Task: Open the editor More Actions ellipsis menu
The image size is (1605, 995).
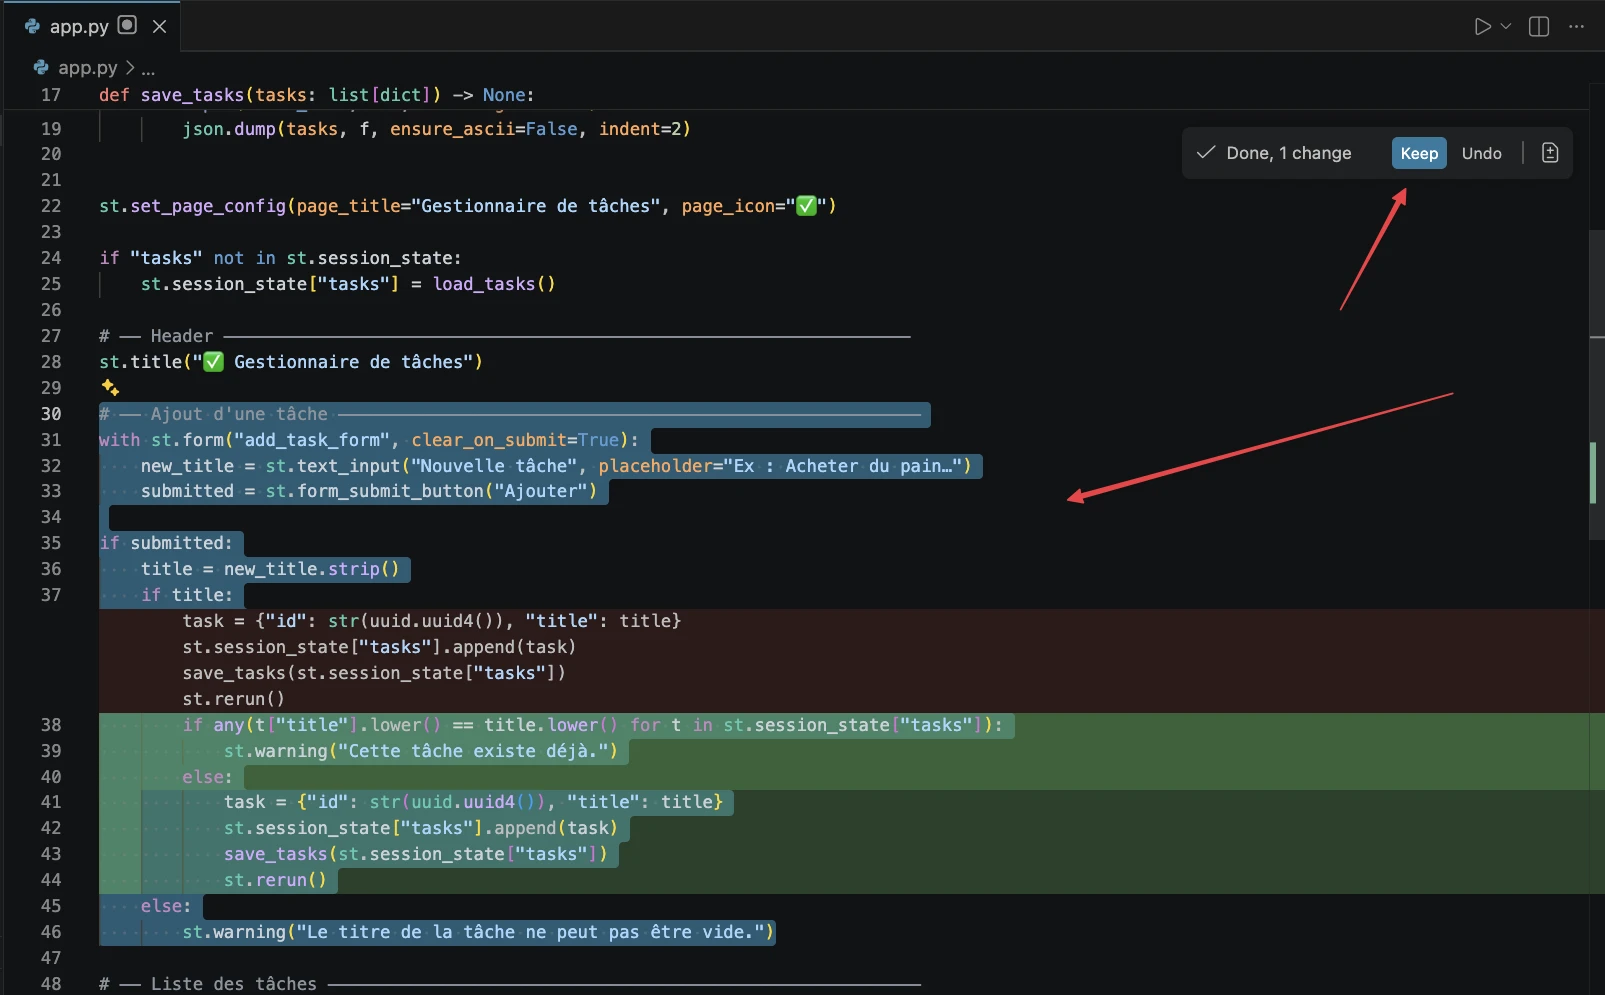Action: [1577, 27]
